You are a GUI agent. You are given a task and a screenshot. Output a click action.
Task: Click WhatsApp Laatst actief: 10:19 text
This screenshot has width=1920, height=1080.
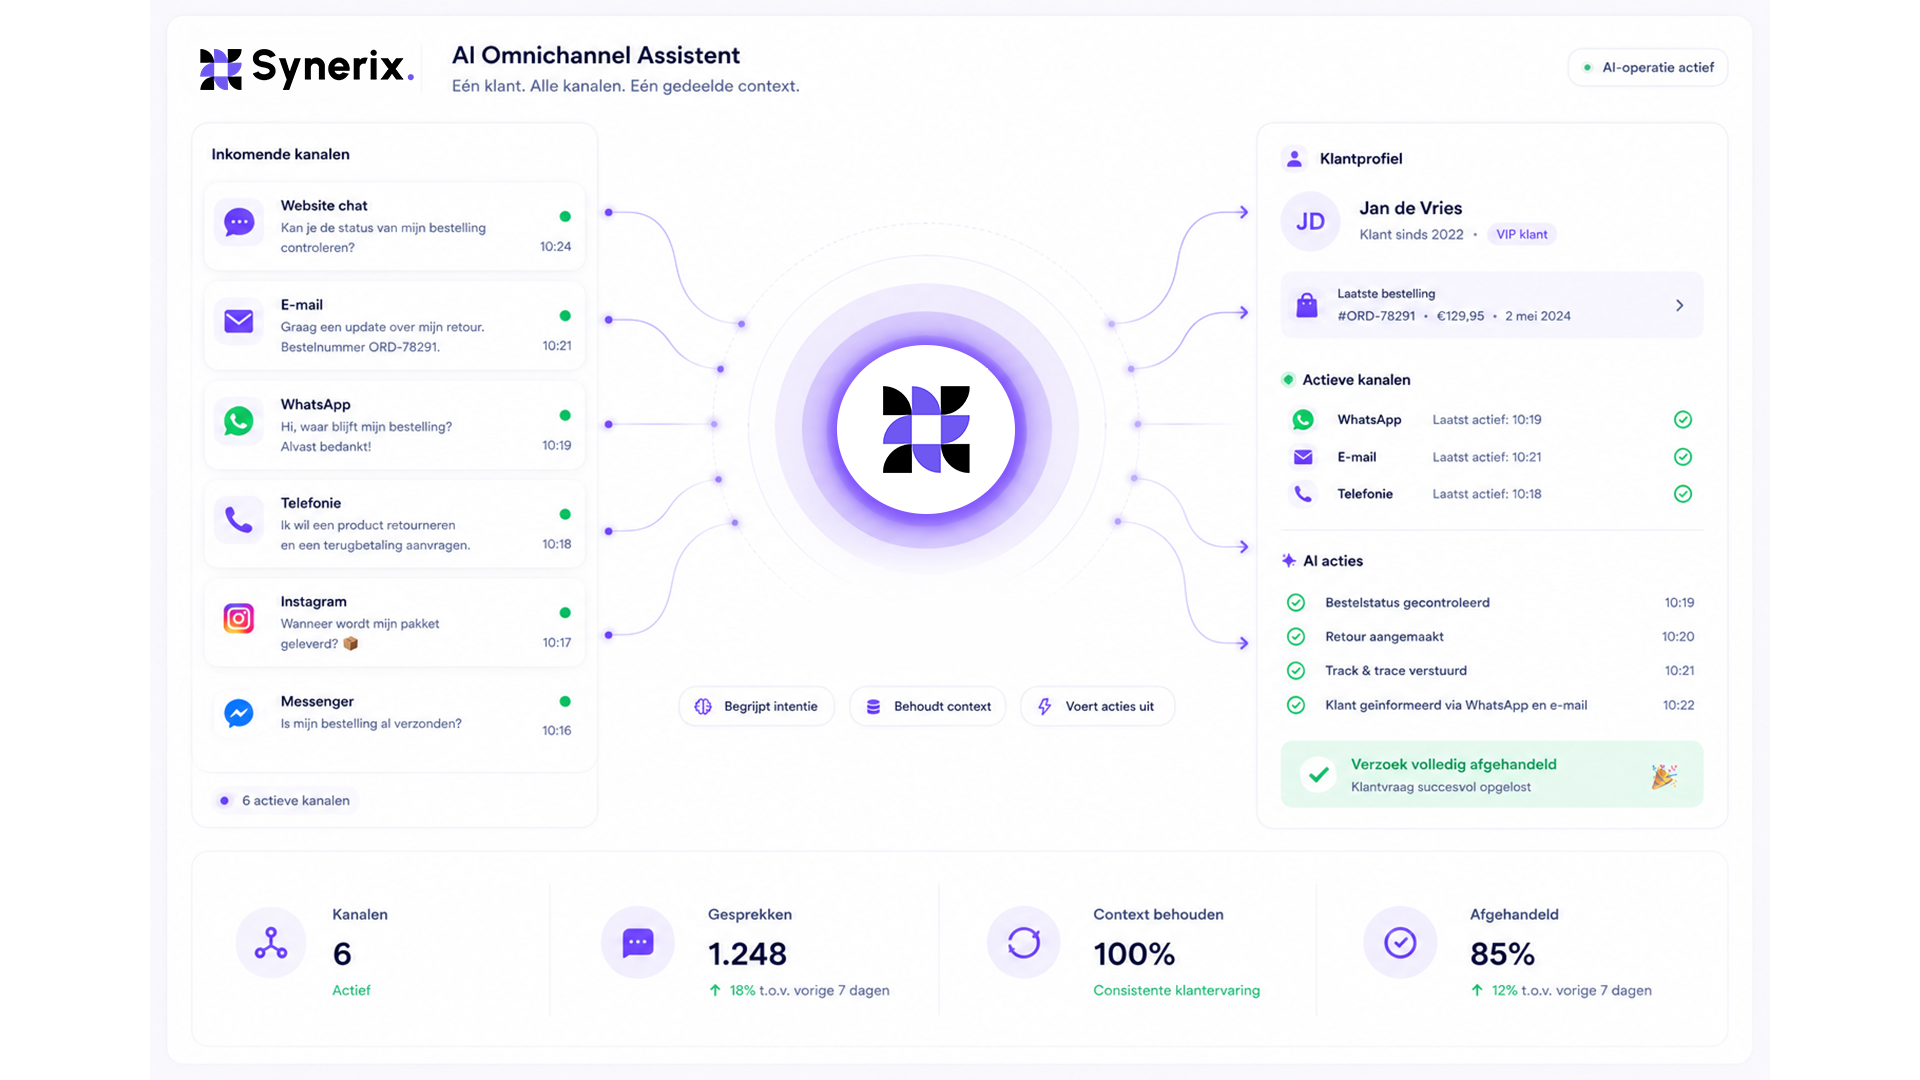(1487, 420)
